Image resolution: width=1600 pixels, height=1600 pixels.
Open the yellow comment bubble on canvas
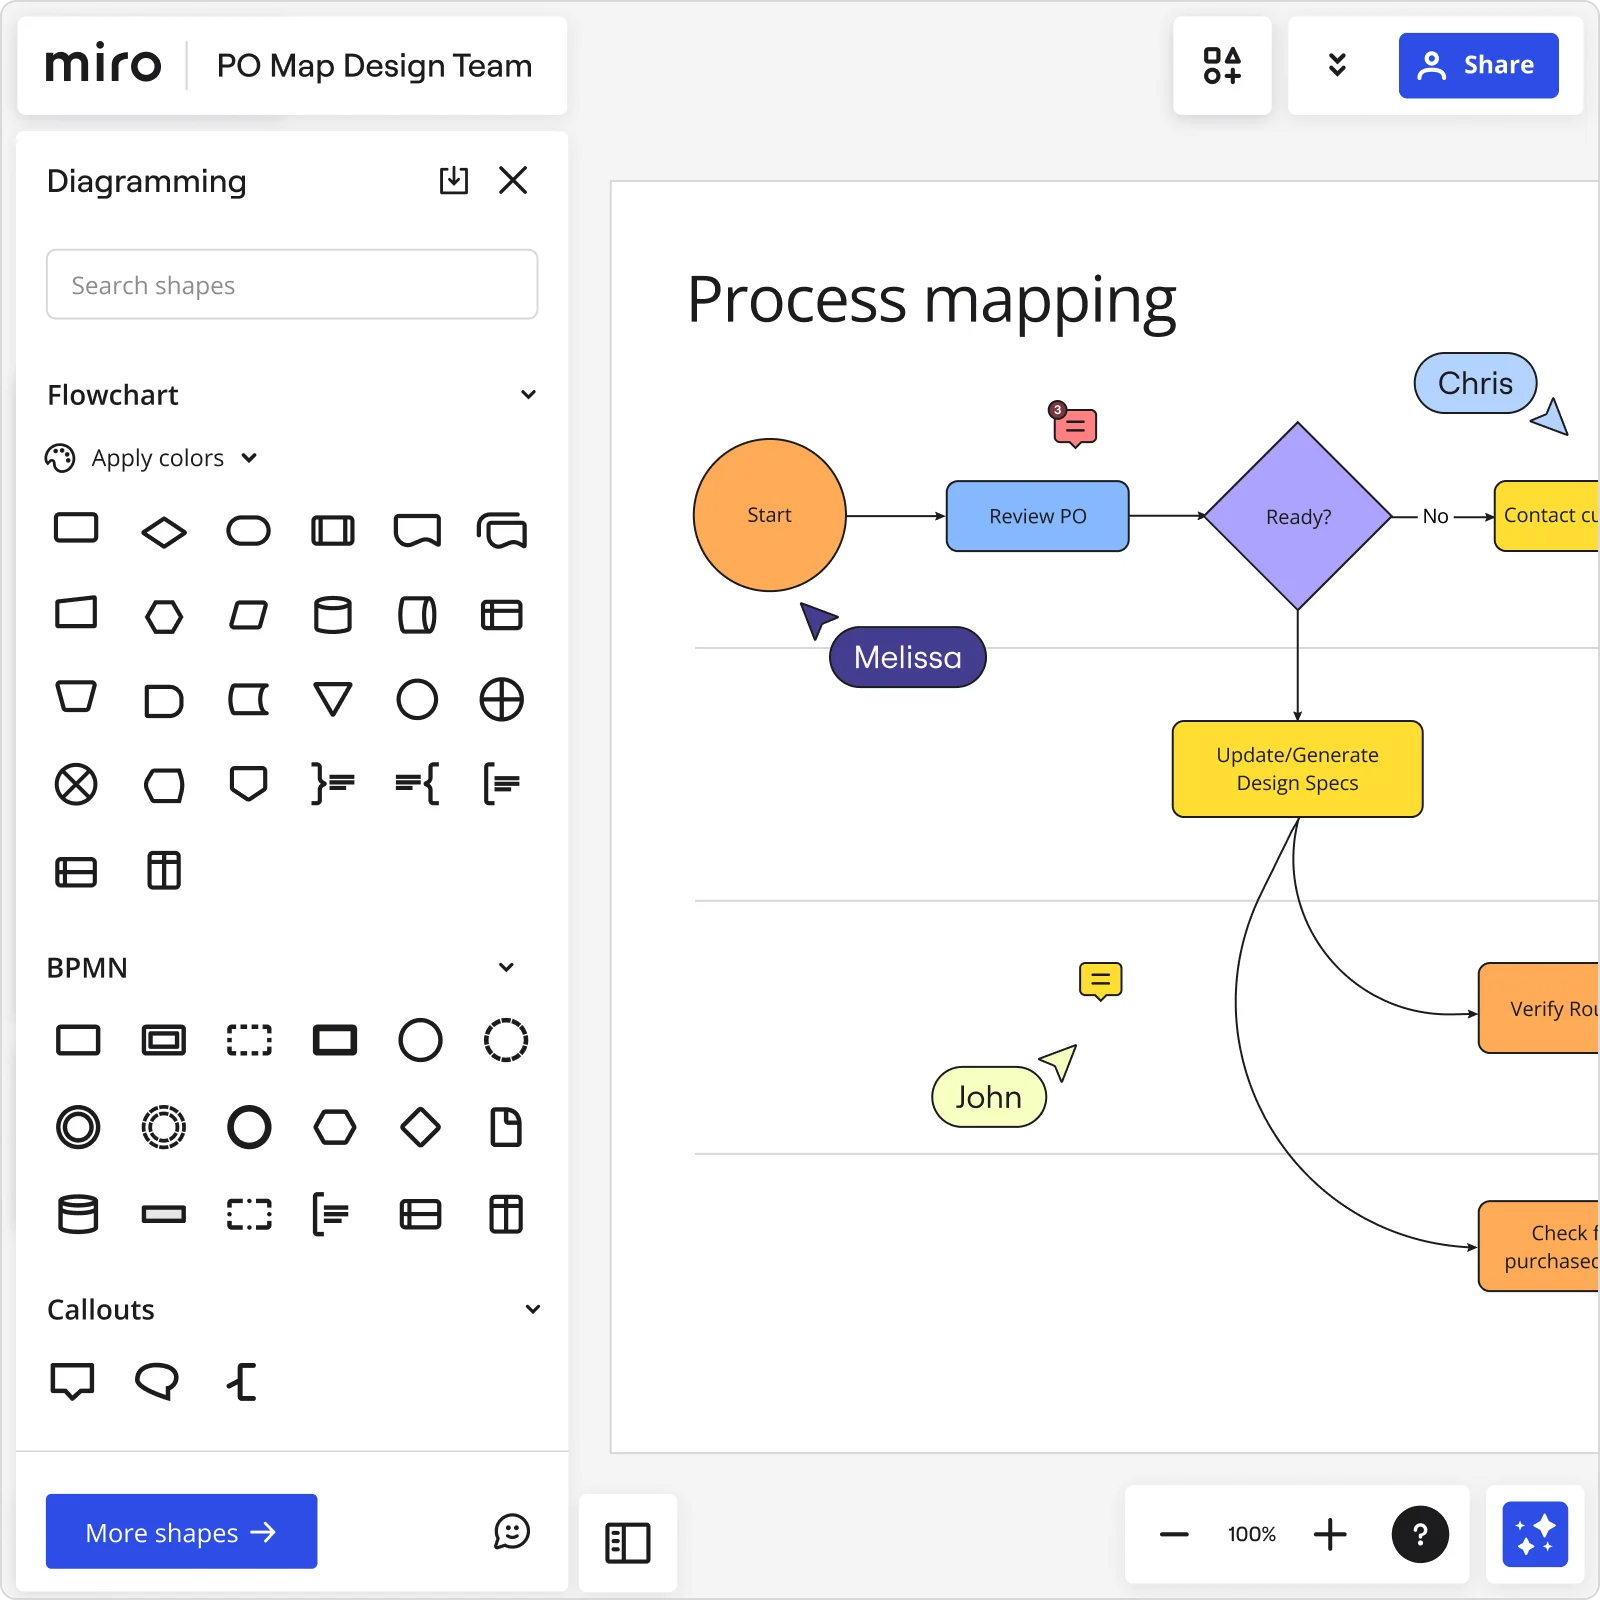1100,981
